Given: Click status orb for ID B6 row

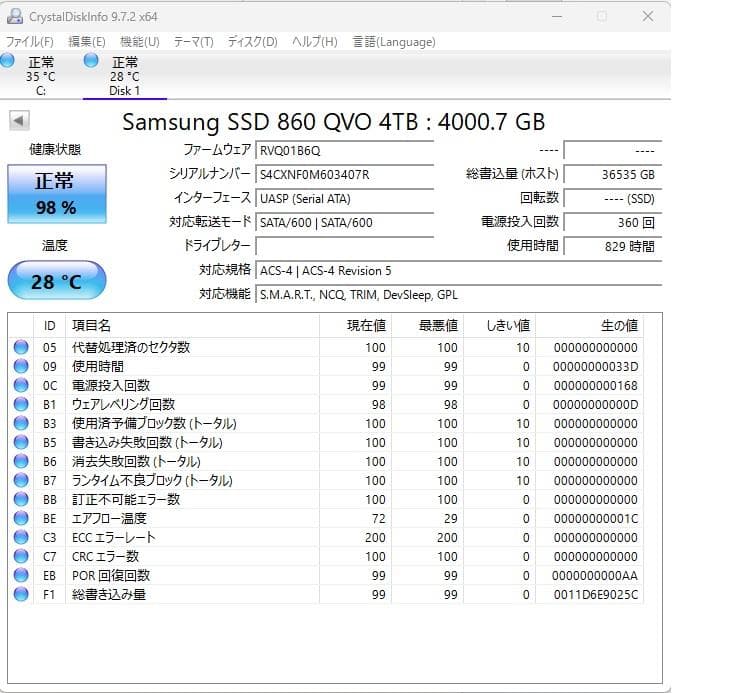Looking at the screenshot, I should tap(21, 461).
